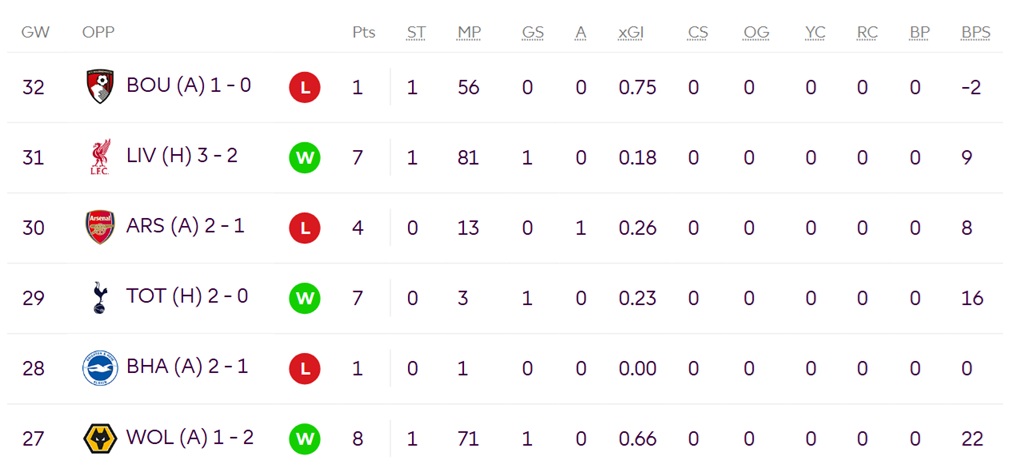Select the MP column header
The width and height of the screenshot is (1015, 471).
point(469,33)
